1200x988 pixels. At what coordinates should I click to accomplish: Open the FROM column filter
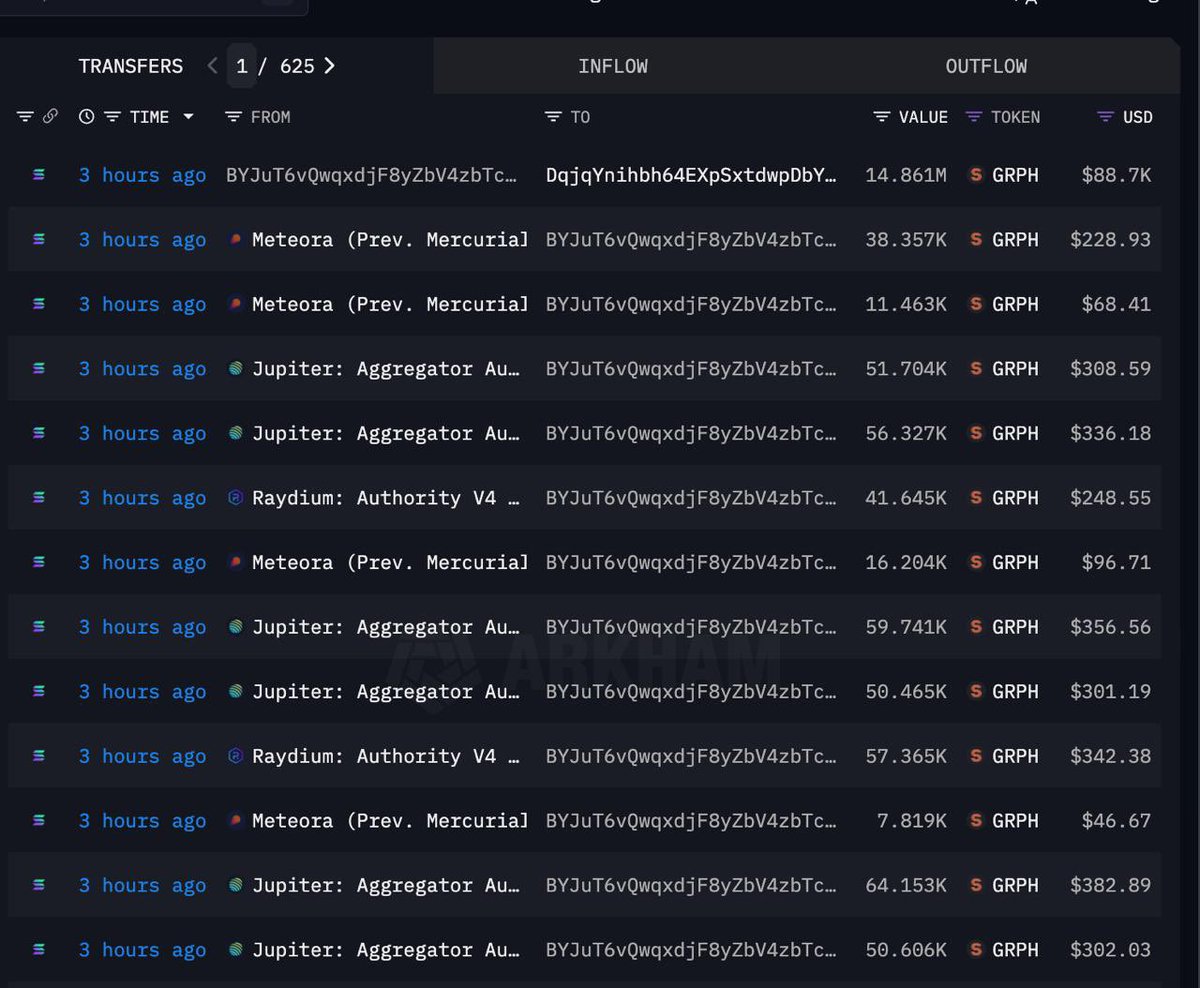[234, 117]
